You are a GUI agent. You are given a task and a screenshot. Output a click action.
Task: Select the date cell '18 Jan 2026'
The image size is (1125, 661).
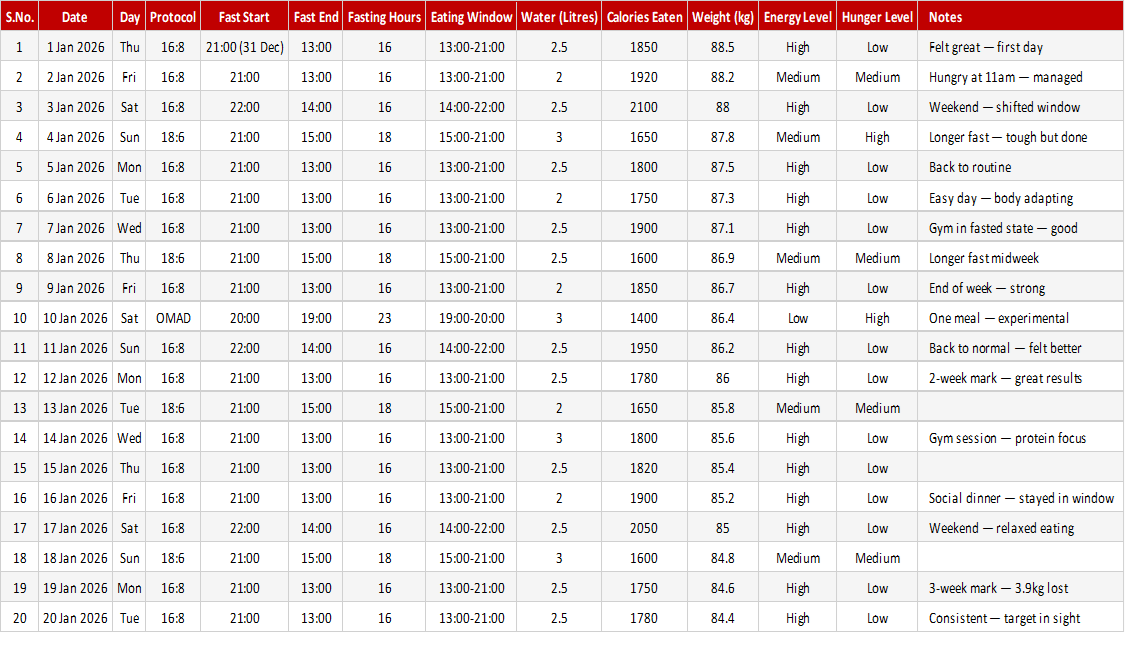75,559
